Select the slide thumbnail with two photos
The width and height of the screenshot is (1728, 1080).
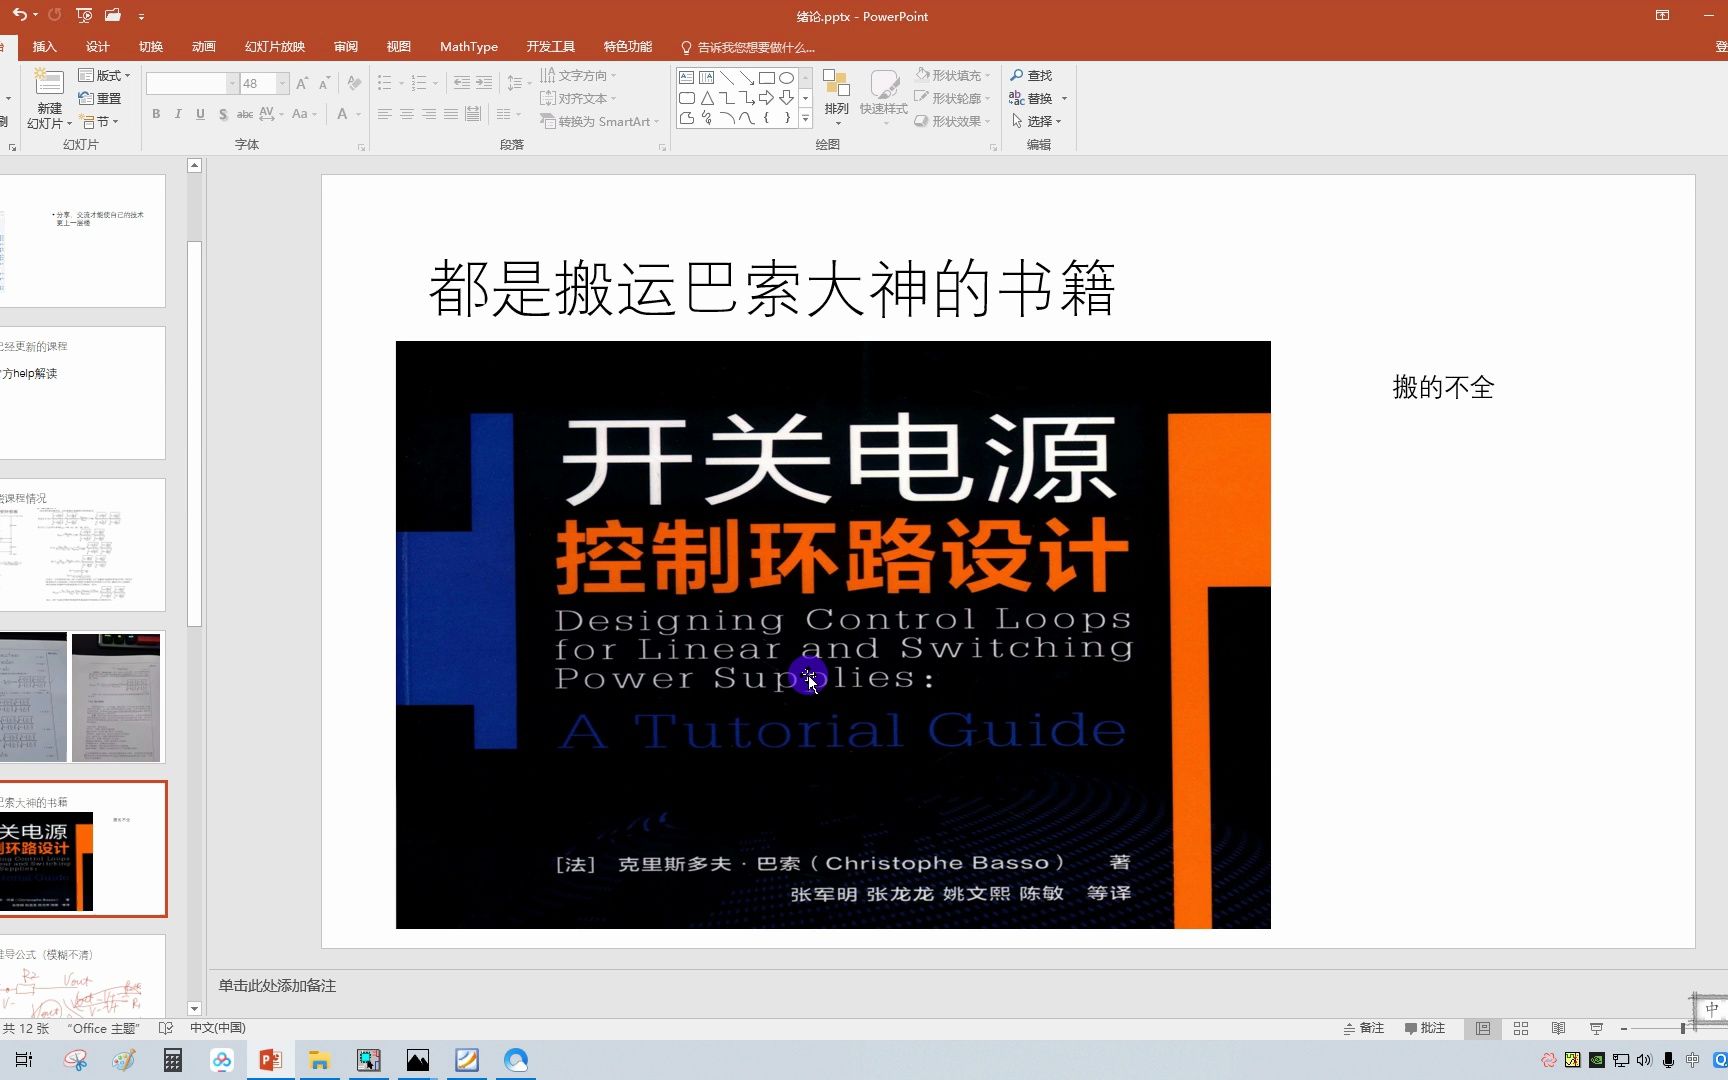click(82, 697)
